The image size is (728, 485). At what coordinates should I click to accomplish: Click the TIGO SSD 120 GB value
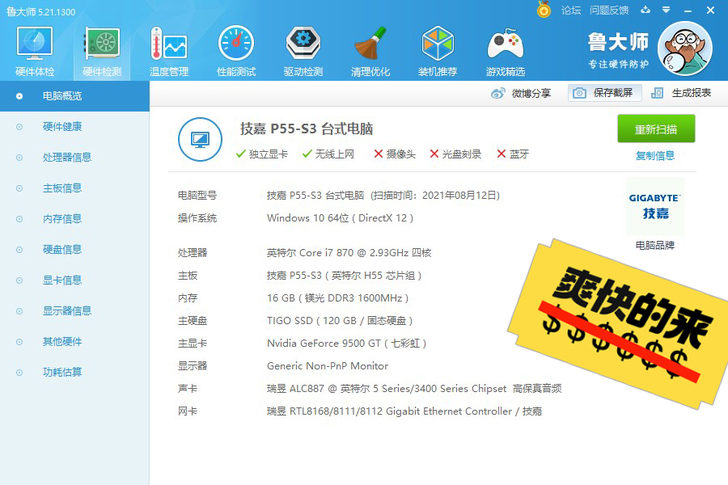(x=339, y=321)
